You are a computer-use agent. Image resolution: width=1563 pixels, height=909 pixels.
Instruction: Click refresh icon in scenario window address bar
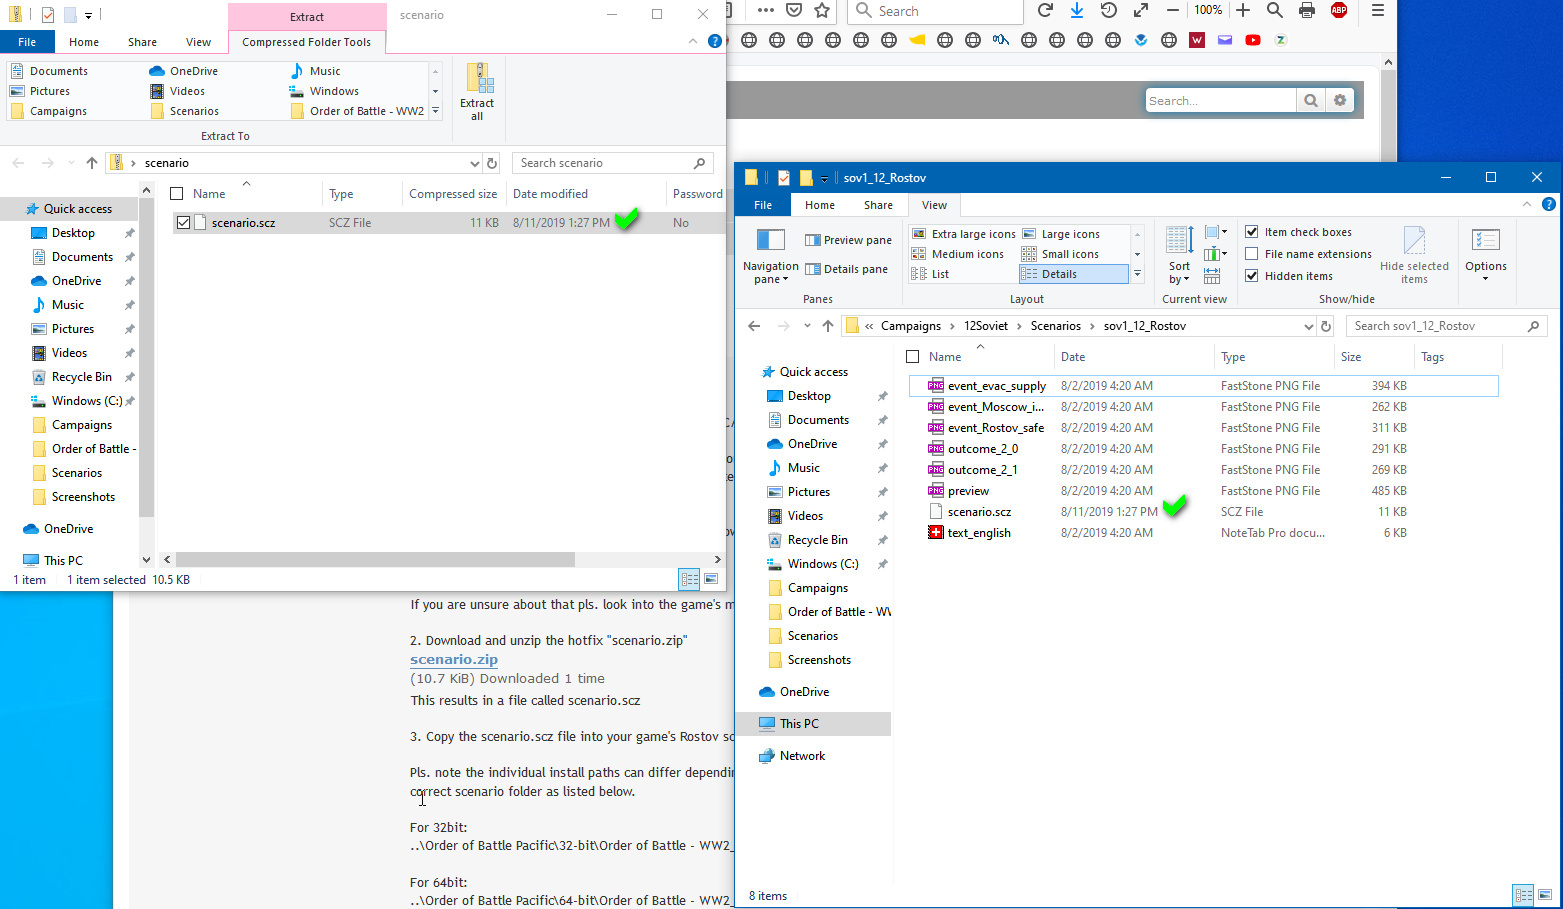(492, 163)
